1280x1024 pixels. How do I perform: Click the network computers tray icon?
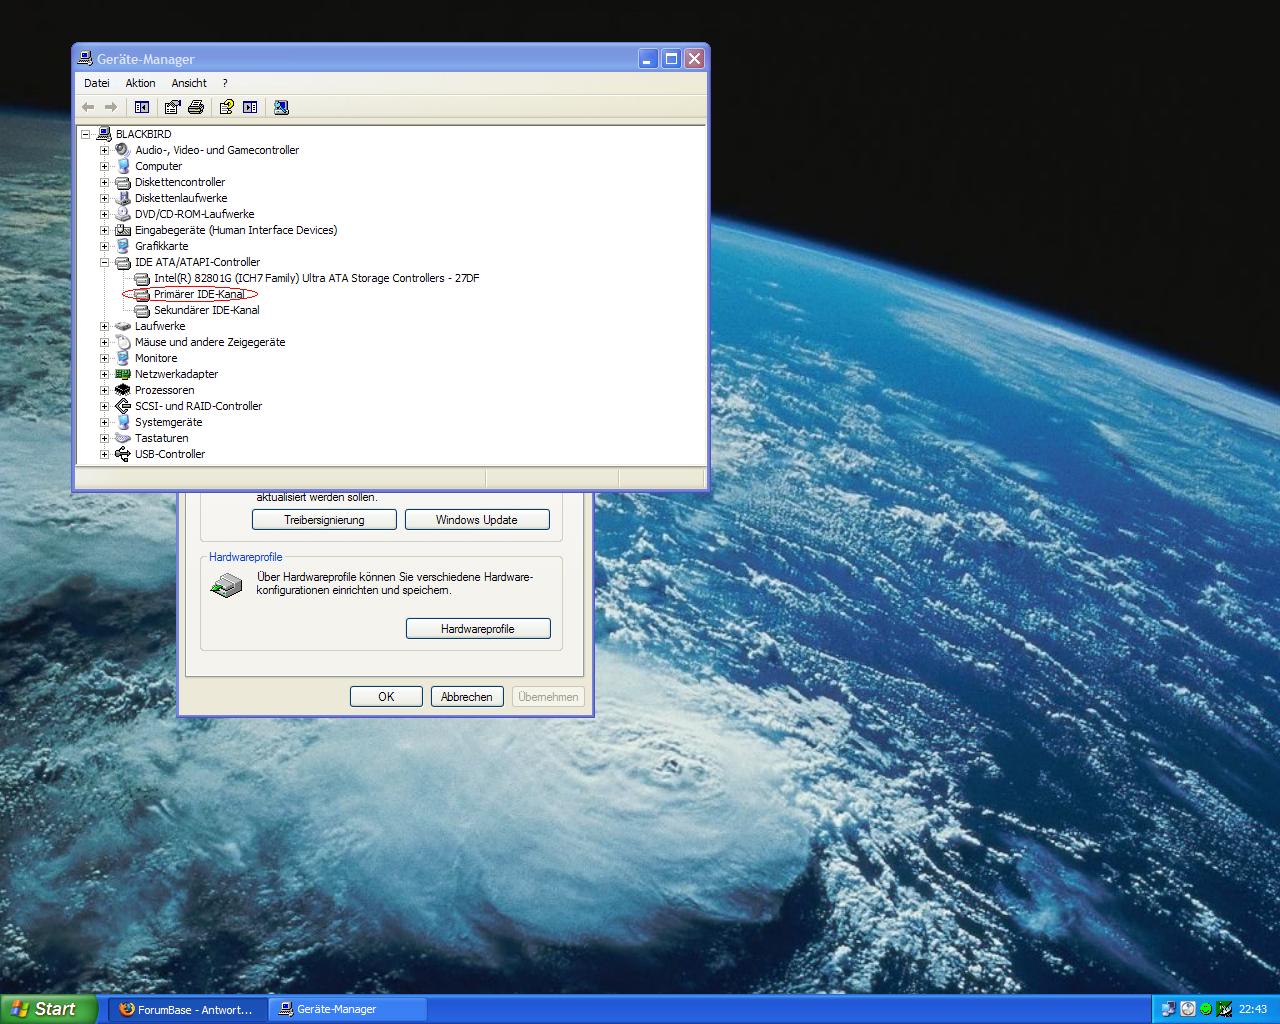pos(1167,1009)
